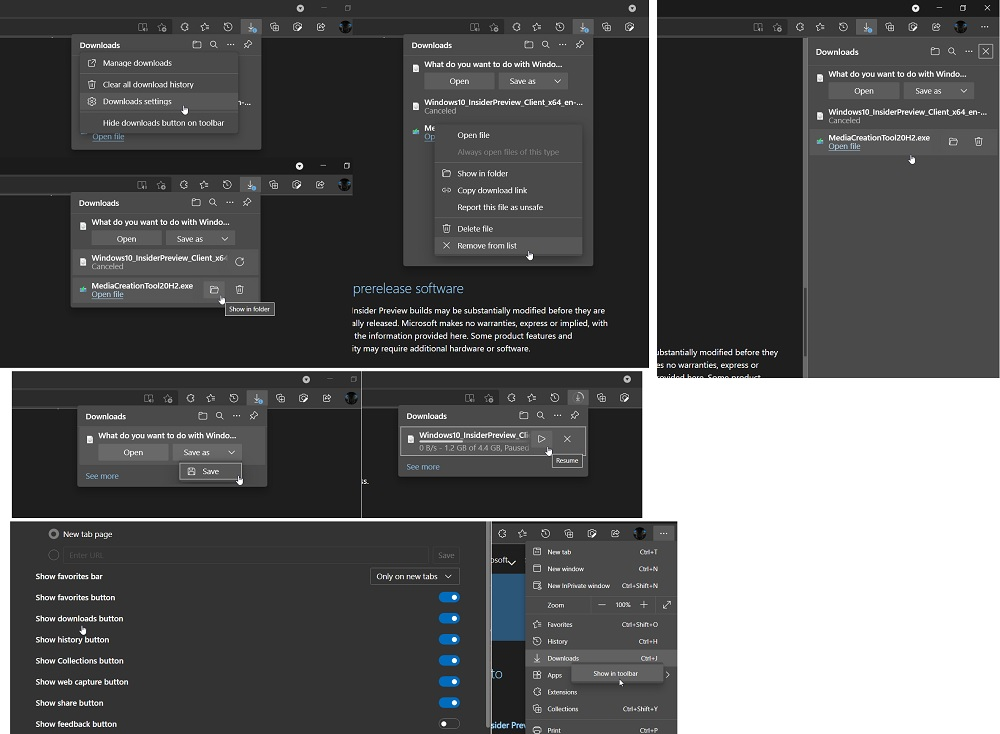Image resolution: width=1000 pixels, height=734 pixels.
Task: Click See more link beside Save option
Action: point(102,476)
